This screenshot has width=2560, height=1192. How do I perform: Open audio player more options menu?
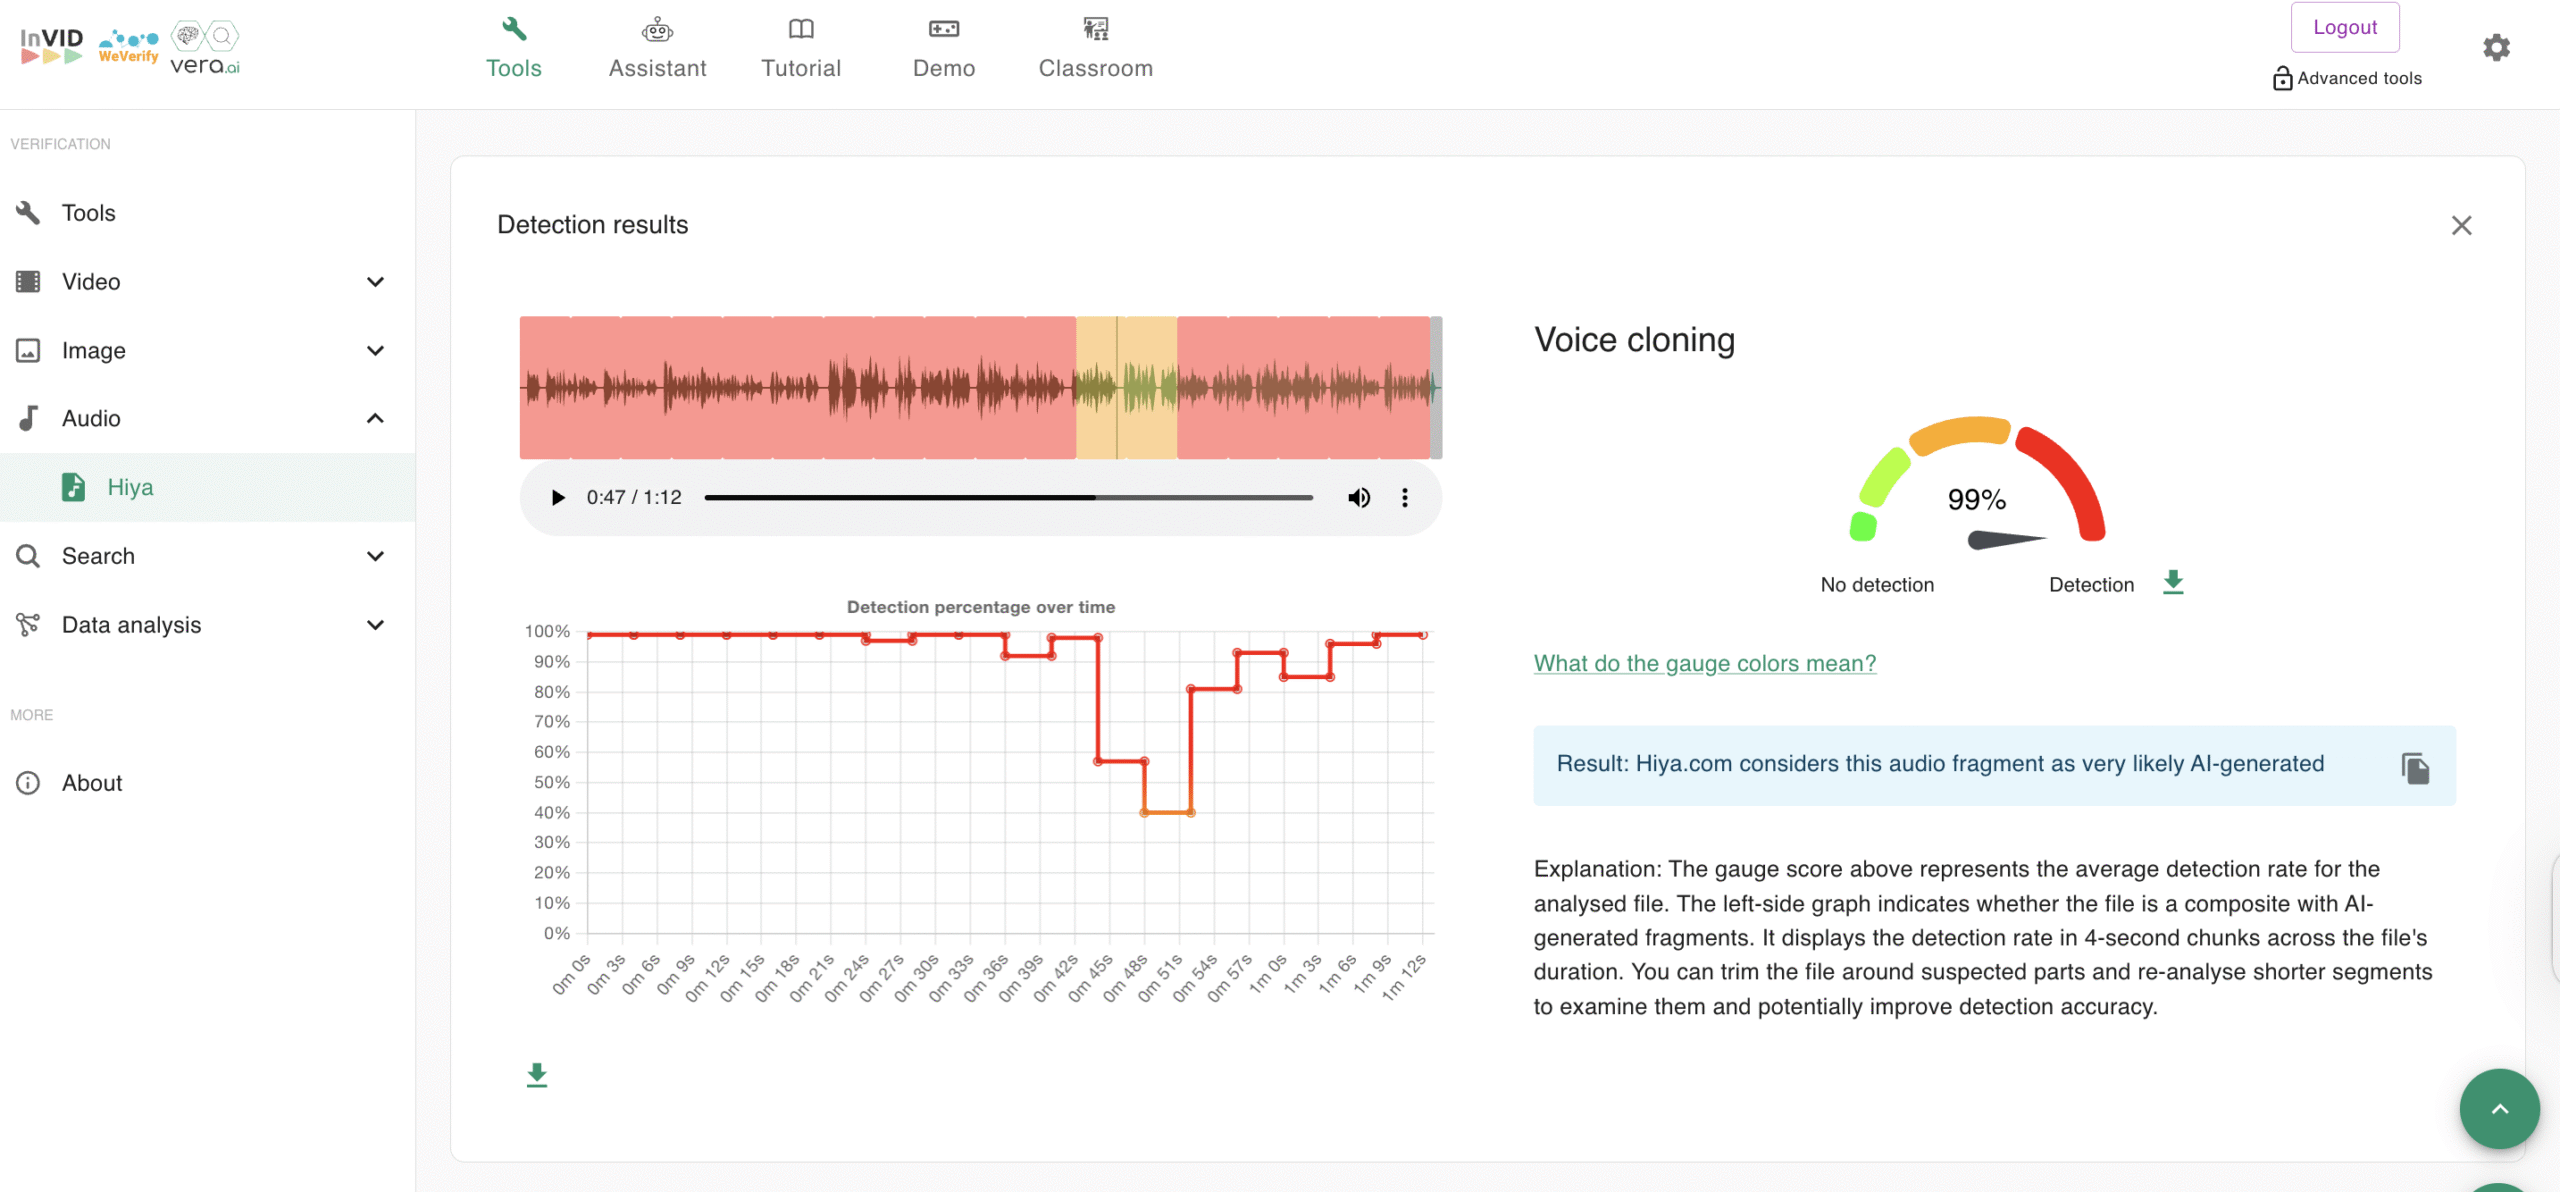tap(1405, 497)
